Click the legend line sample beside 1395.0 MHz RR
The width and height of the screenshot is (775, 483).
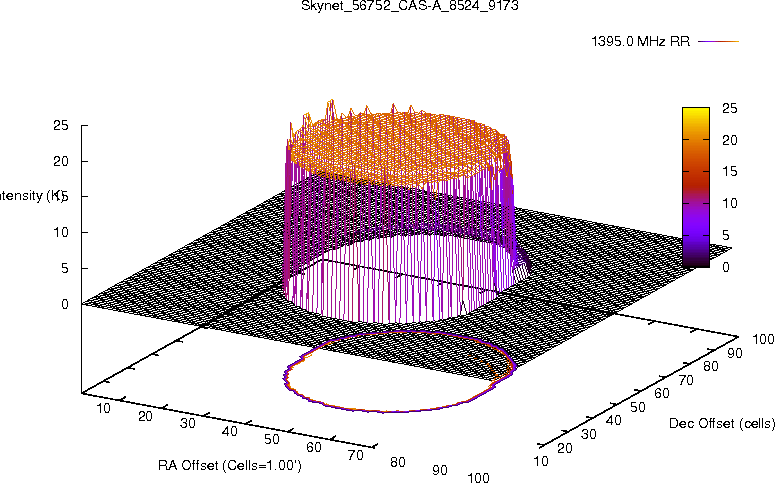[718, 42]
